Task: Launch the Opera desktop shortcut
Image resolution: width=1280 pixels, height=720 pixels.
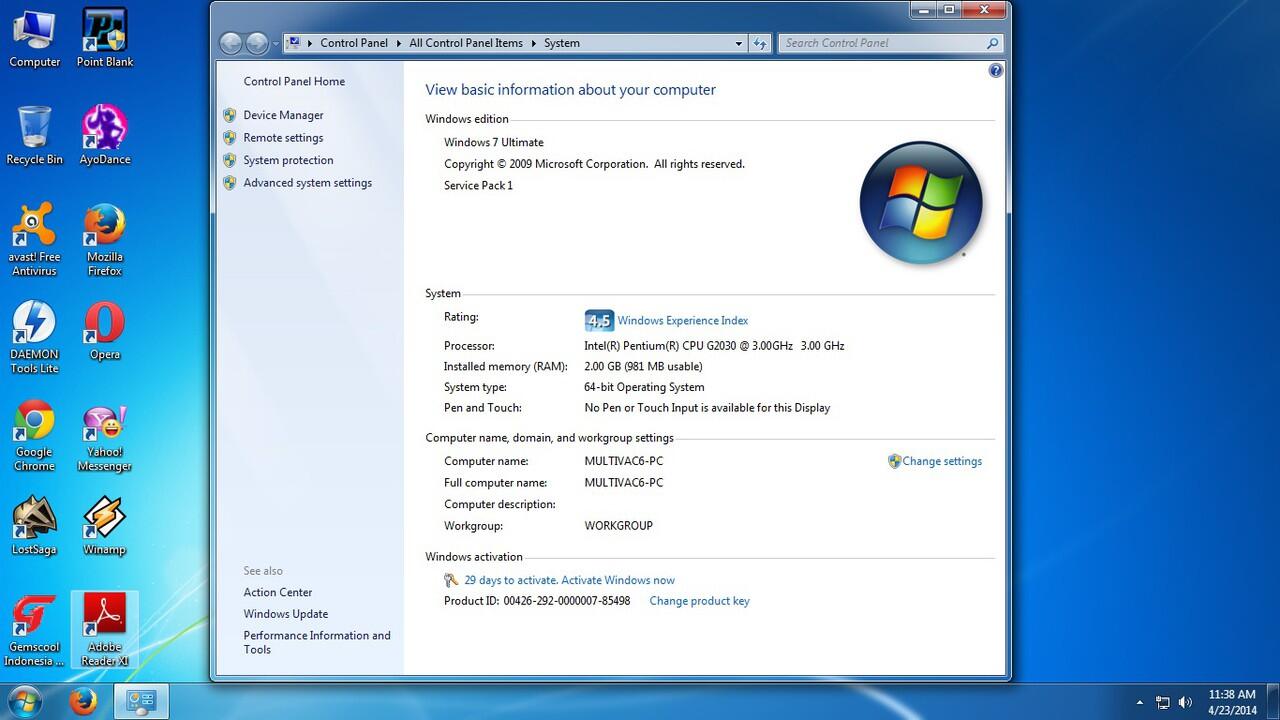Action: [x=105, y=330]
